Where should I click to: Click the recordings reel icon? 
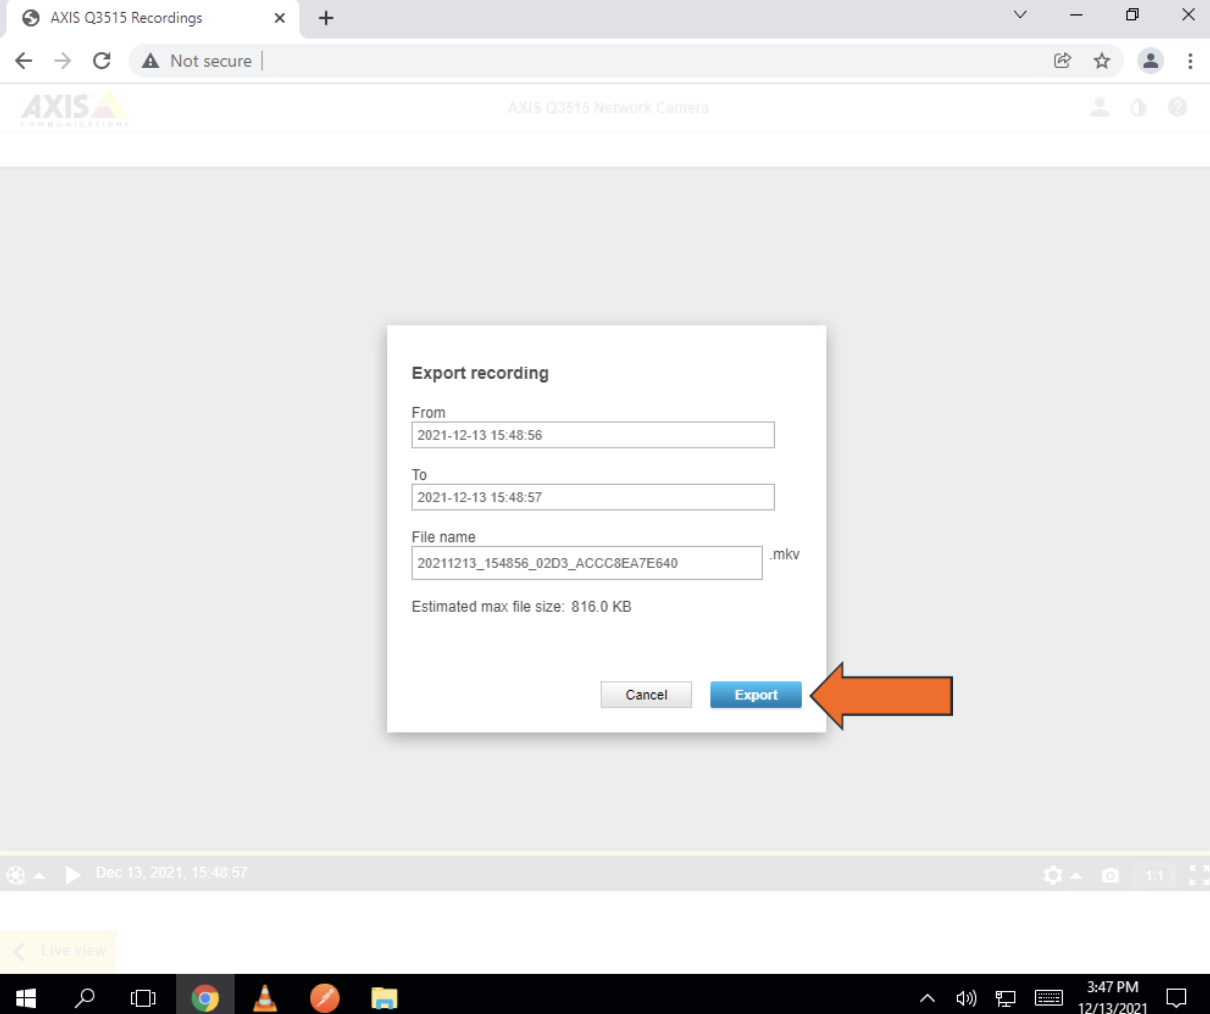[16, 874]
